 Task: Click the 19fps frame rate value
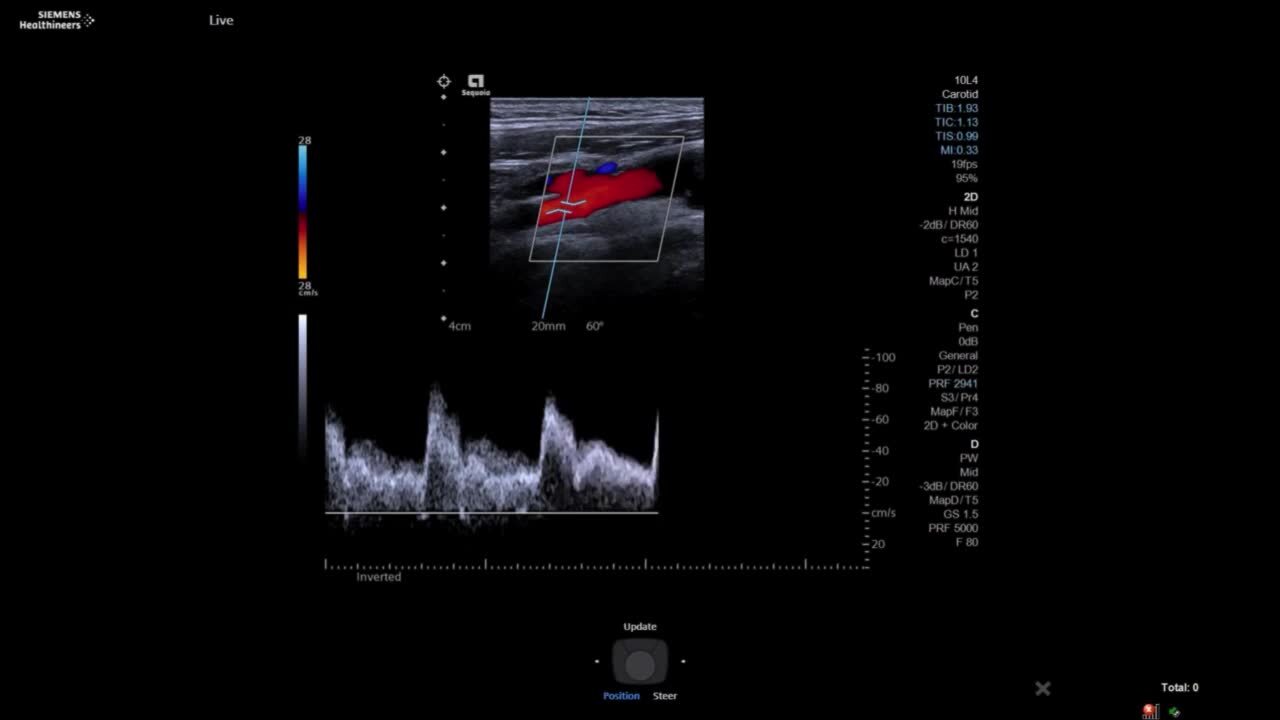pyautogui.click(x=965, y=164)
